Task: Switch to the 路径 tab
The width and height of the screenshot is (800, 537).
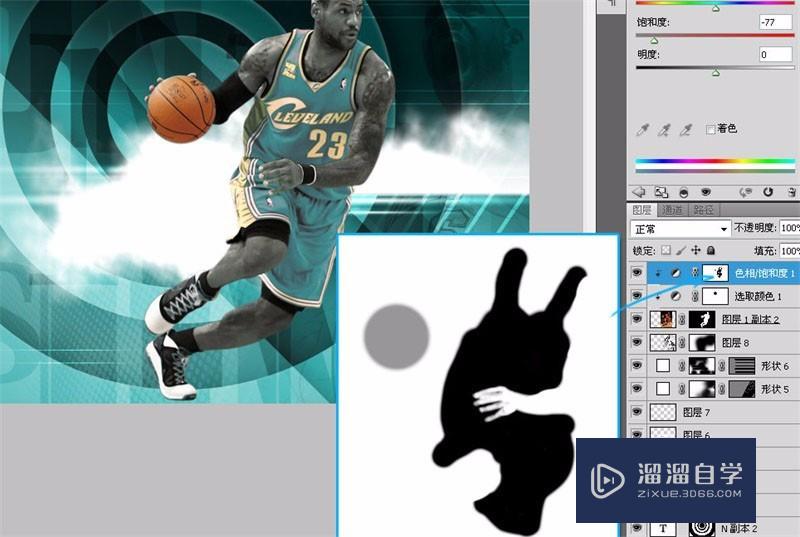Action: pyautogui.click(x=704, y=210)
